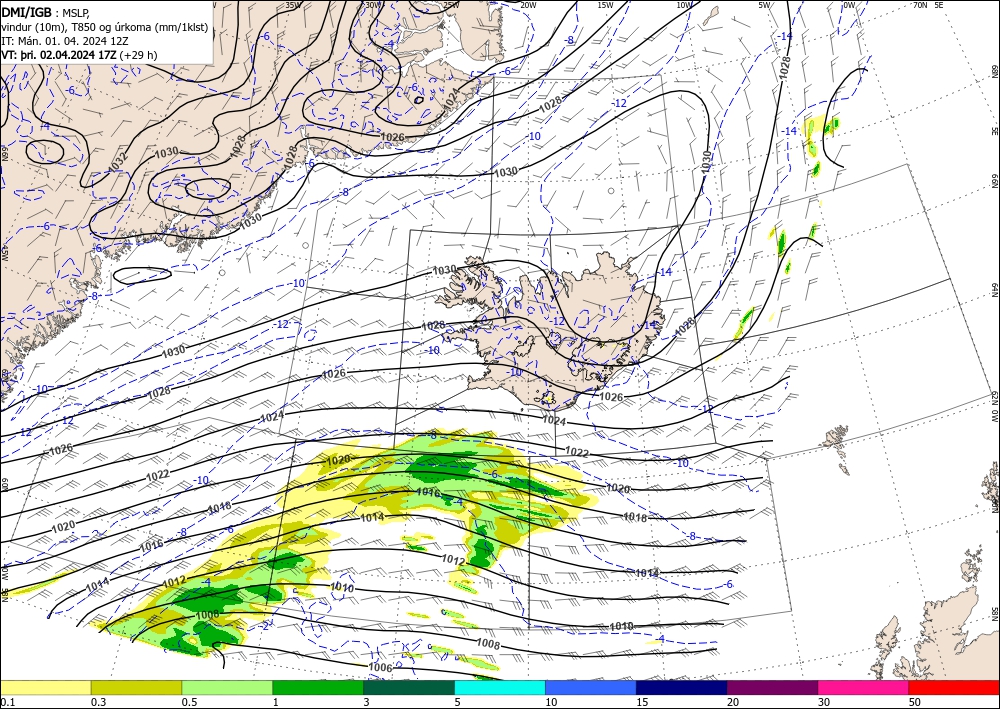
Task: Click the legend value '0.3'
Action: 98,702
